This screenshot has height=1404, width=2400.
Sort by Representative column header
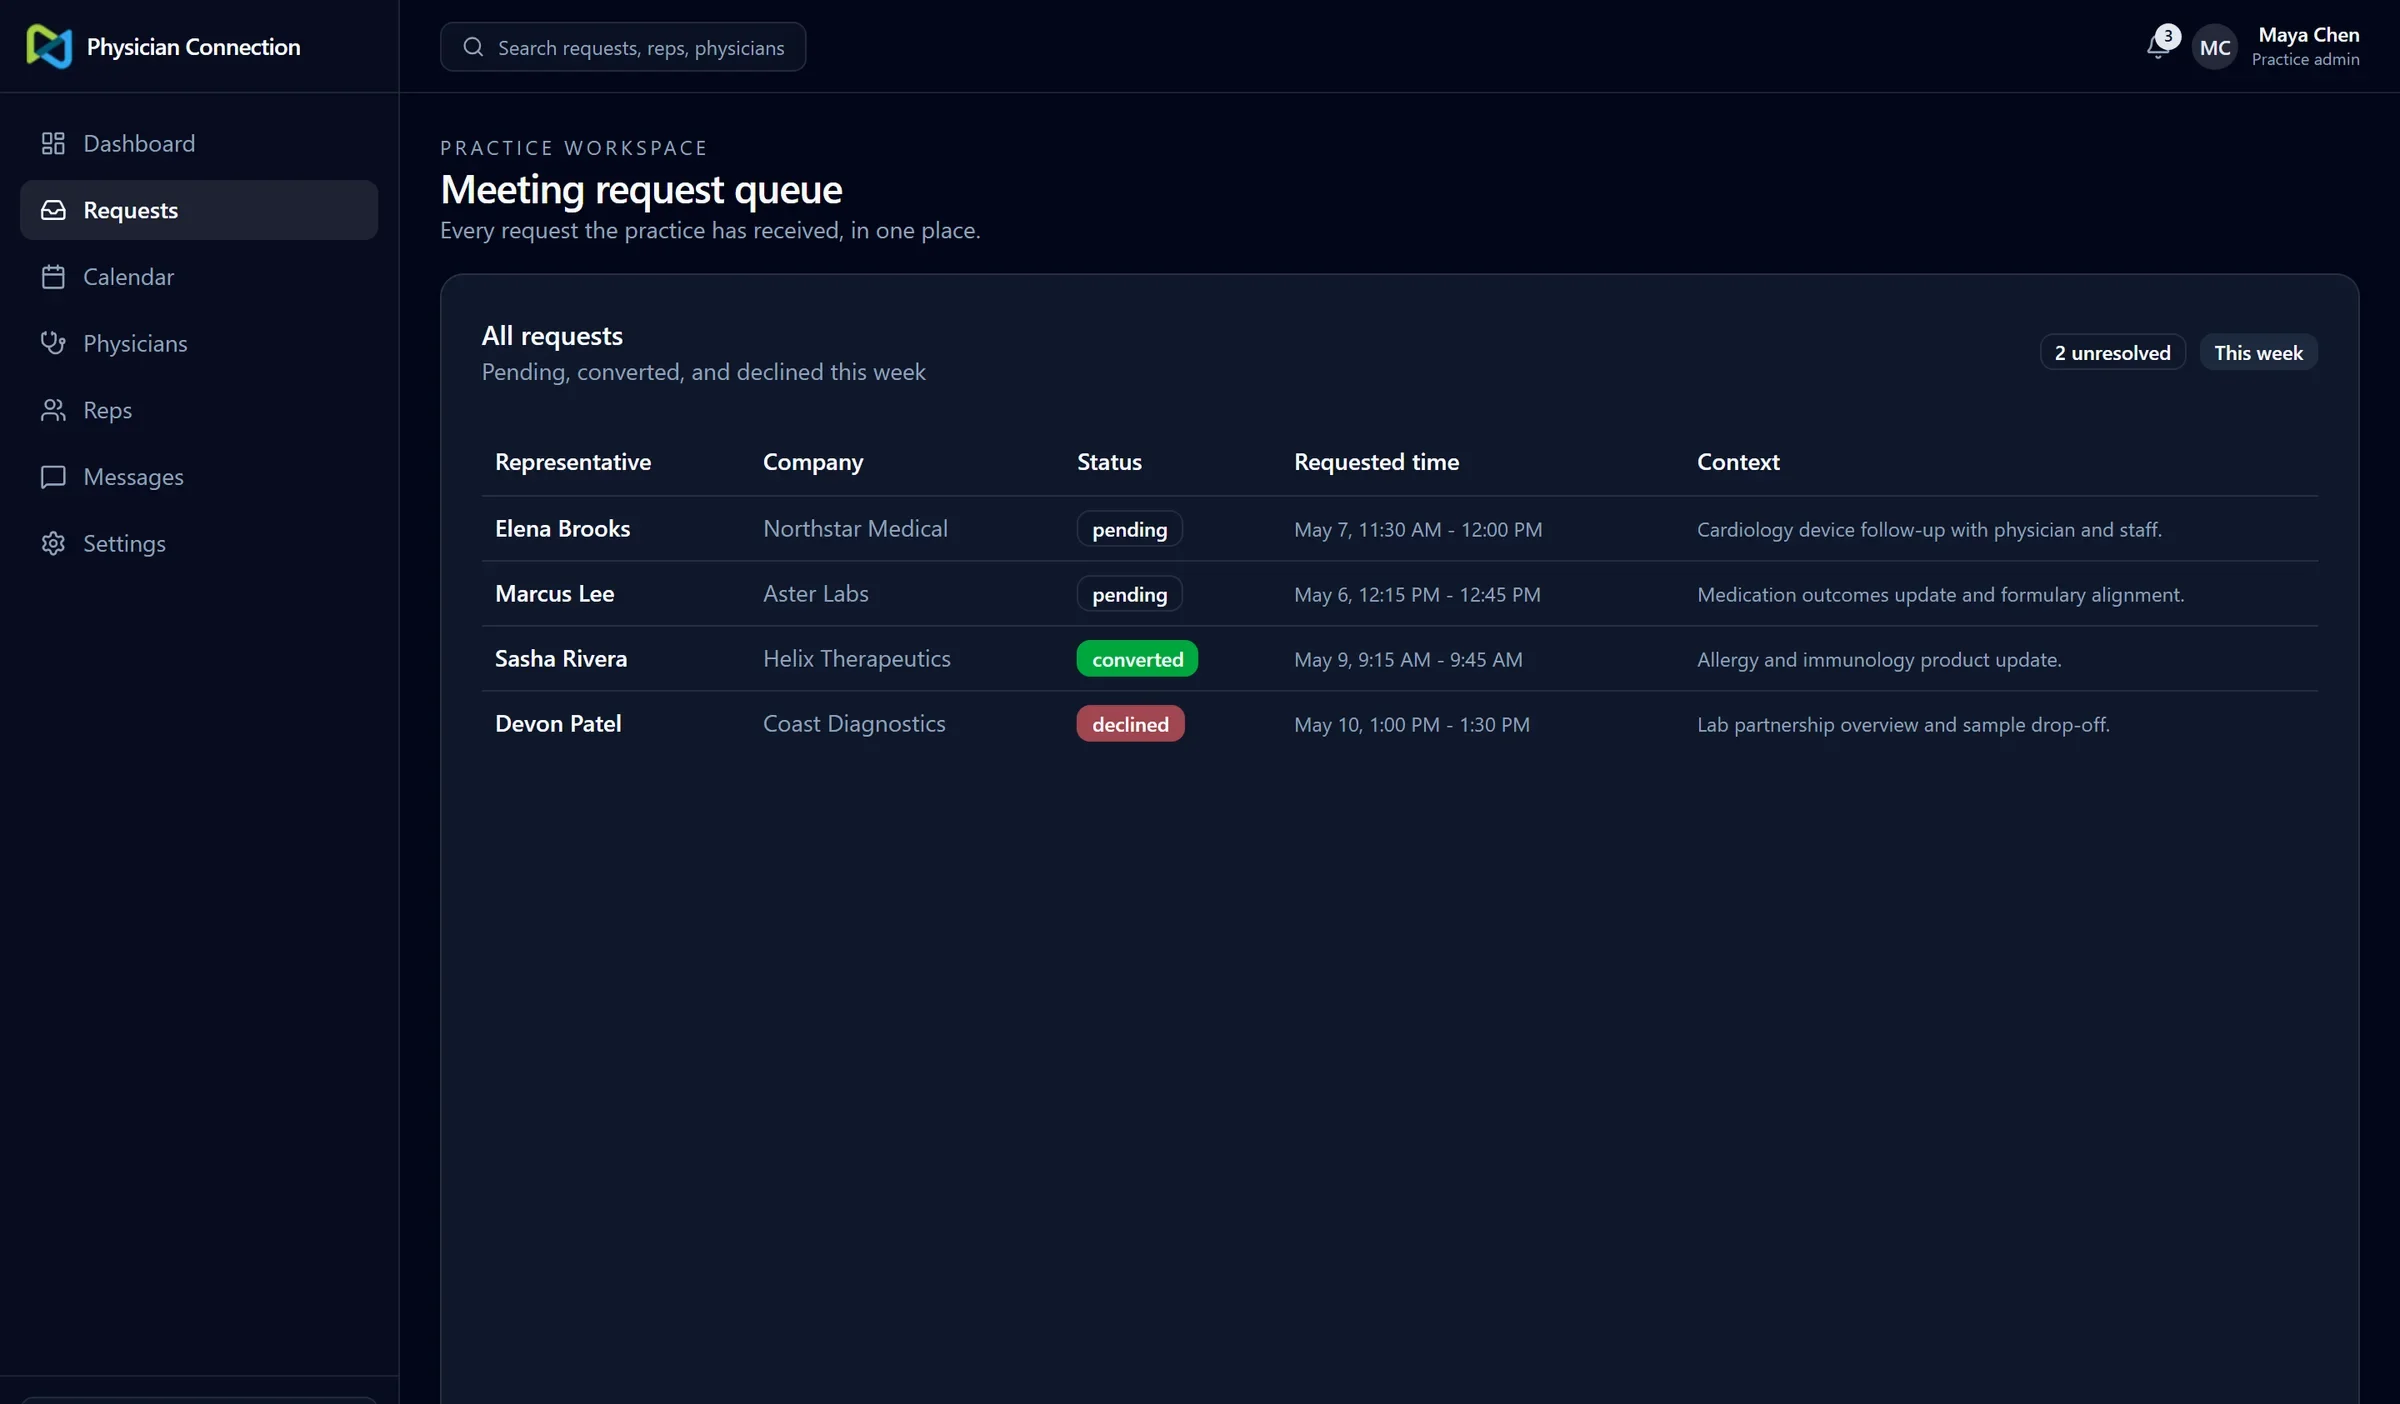[572, 462]
